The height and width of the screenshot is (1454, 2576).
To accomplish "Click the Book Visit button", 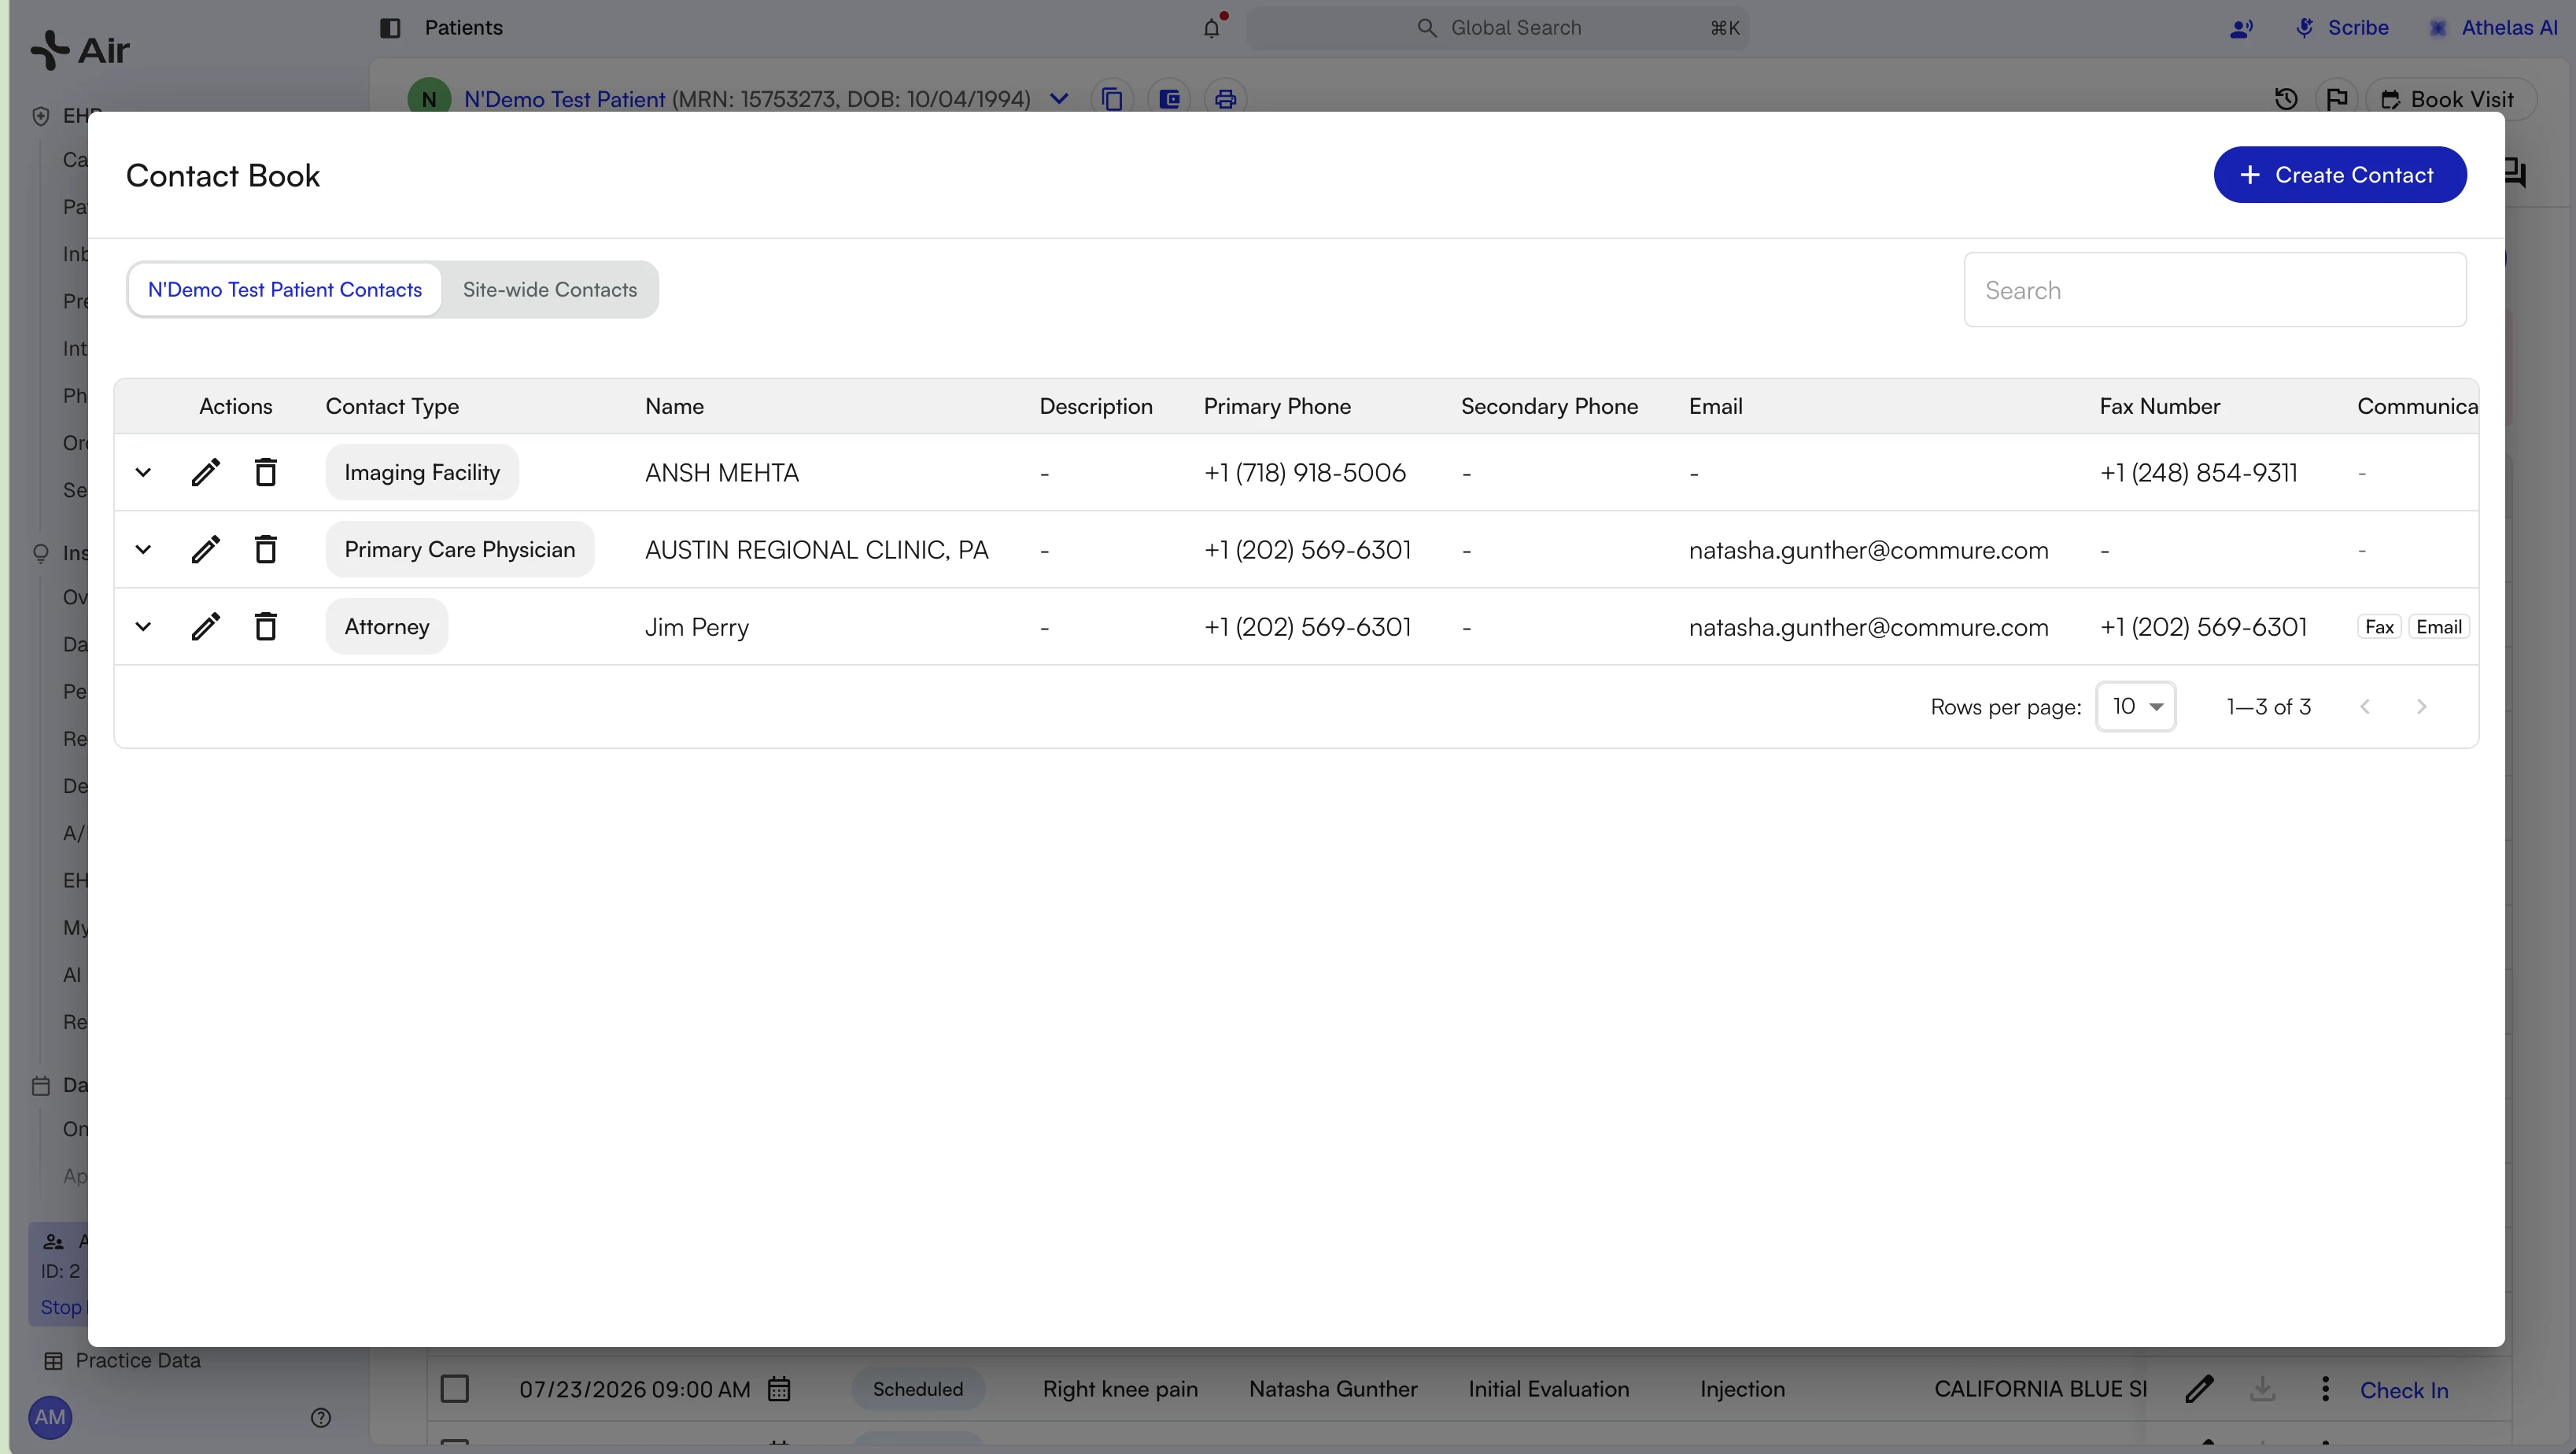I will tap(2449, 99).
